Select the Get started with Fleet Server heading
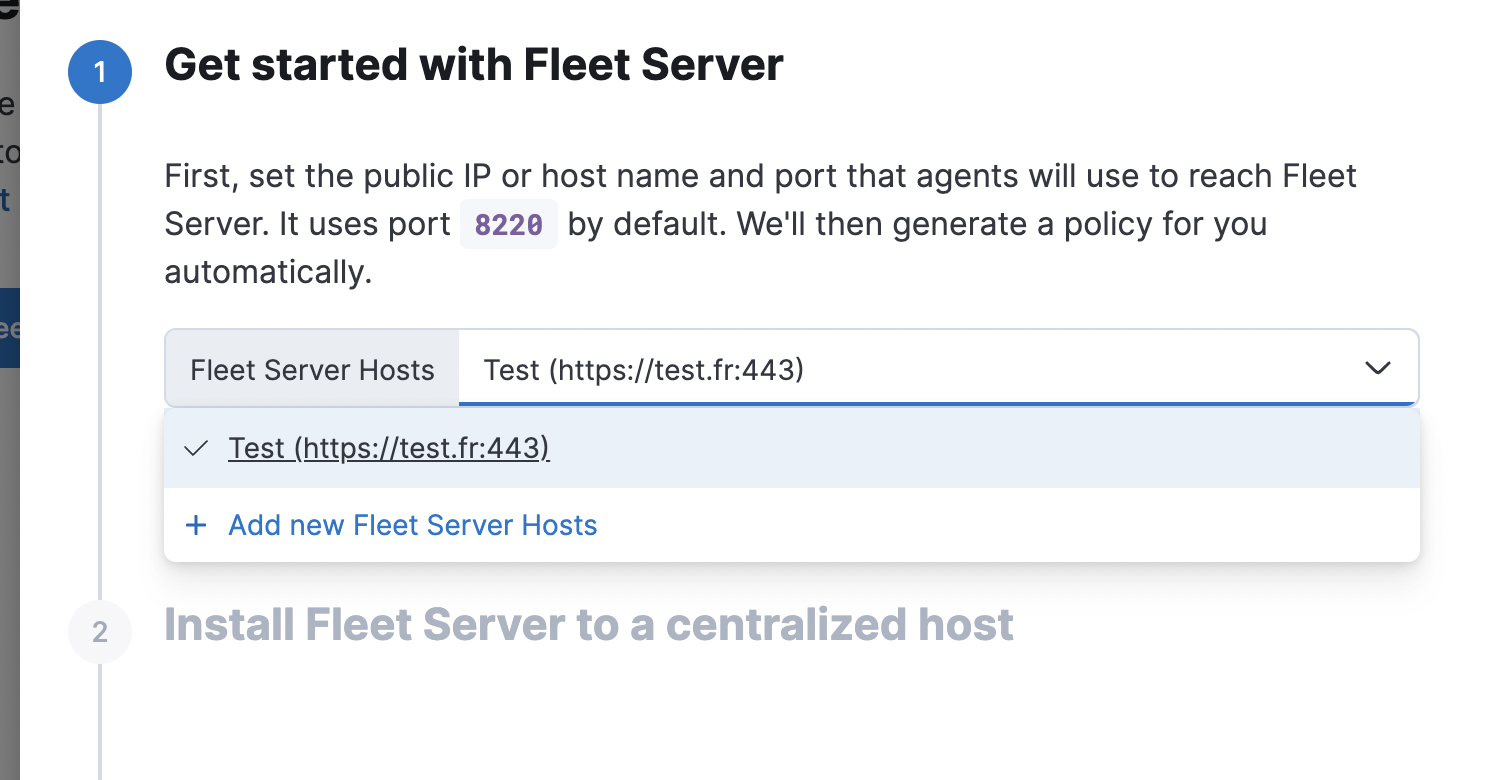 pos(474,64)
